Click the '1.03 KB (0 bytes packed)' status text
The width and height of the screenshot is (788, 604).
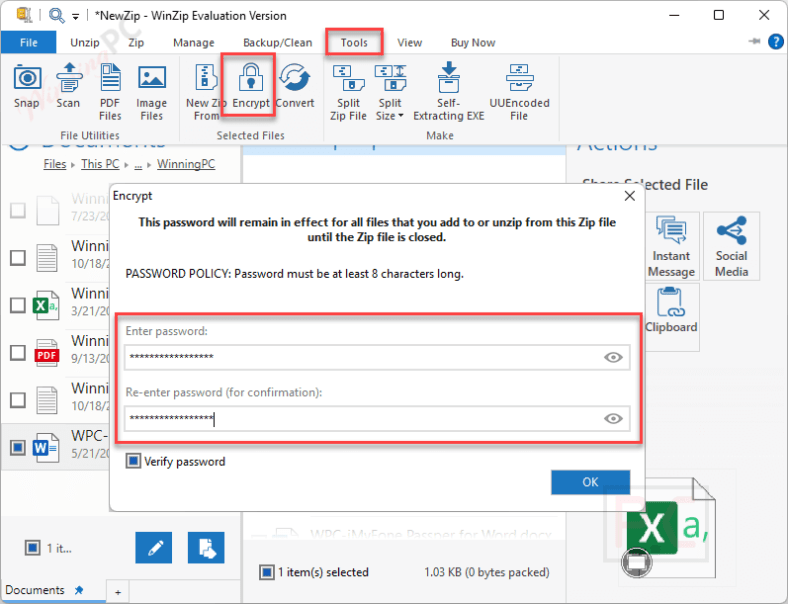[x=486, y=572]
